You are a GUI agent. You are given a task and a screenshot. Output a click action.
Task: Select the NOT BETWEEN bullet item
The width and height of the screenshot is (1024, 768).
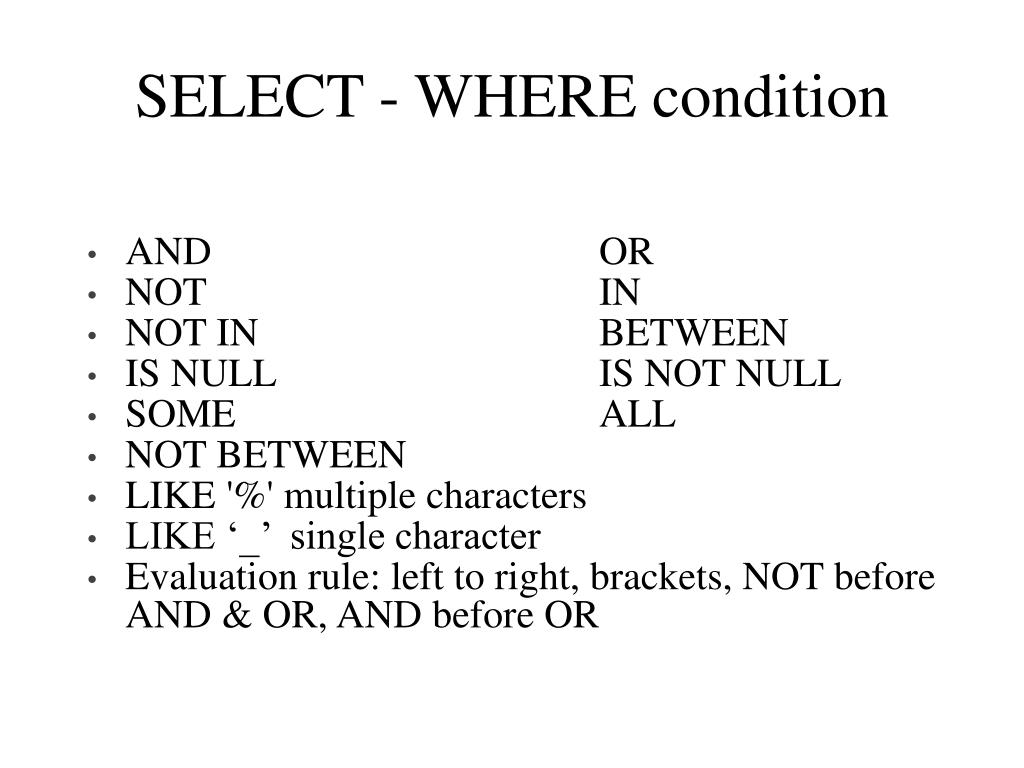(265, 455)
